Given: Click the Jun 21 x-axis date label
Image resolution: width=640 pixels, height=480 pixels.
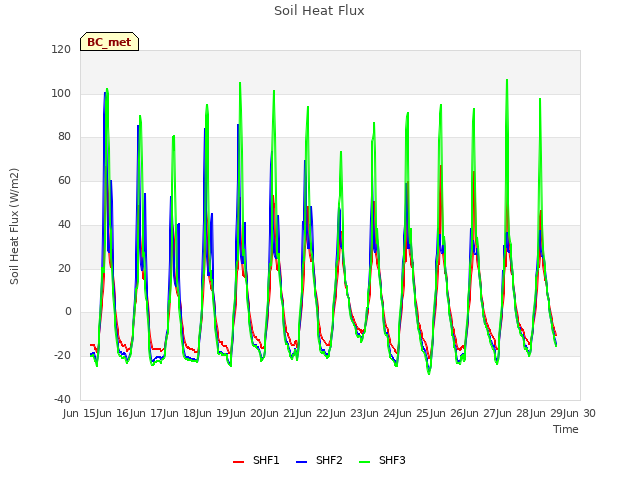Looking at the screenshot, I should coord(281,413).
